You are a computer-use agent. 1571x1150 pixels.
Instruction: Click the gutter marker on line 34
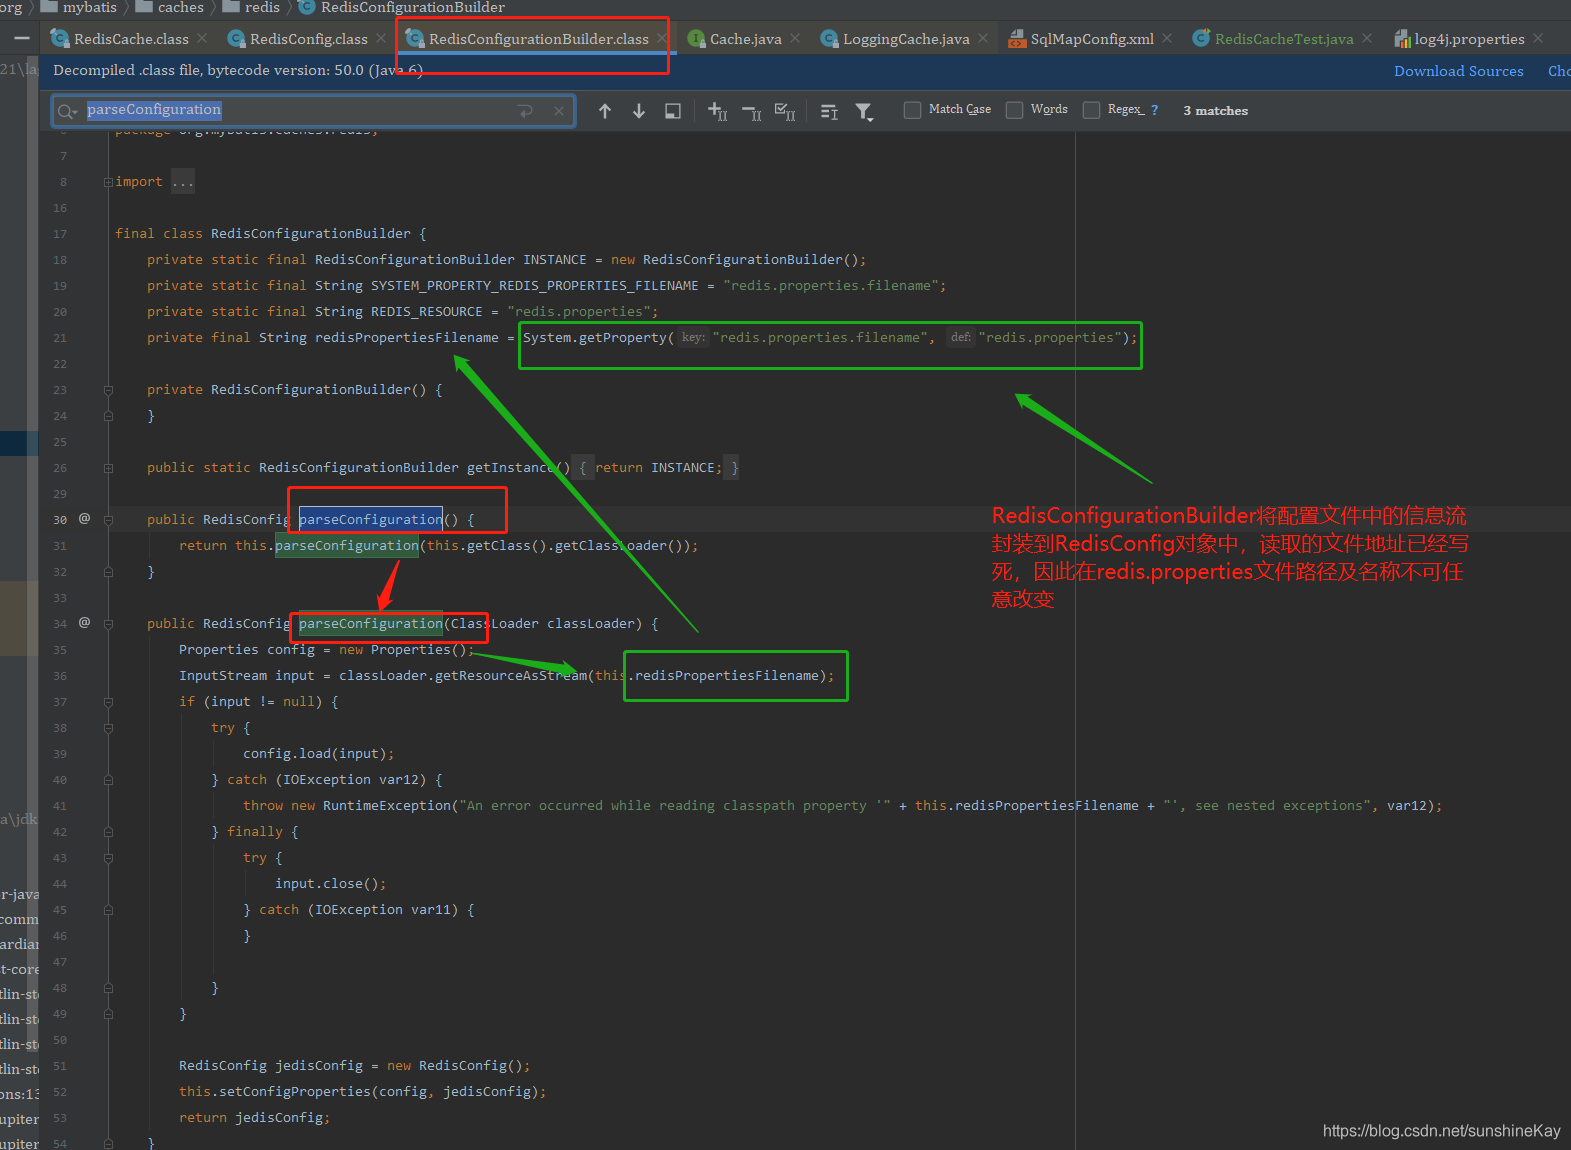(84, 622)
